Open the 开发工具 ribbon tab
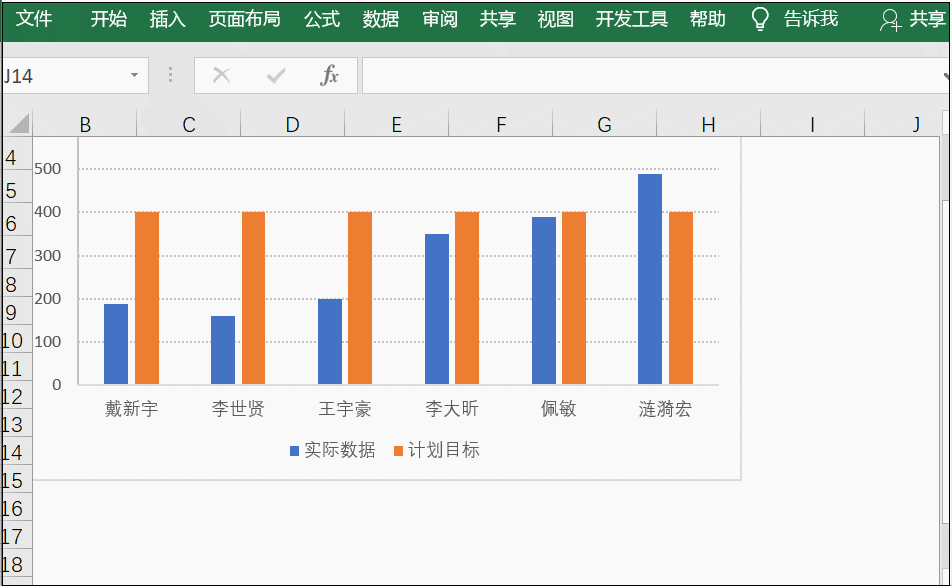 pyautogui.click(x=631, y=19)
